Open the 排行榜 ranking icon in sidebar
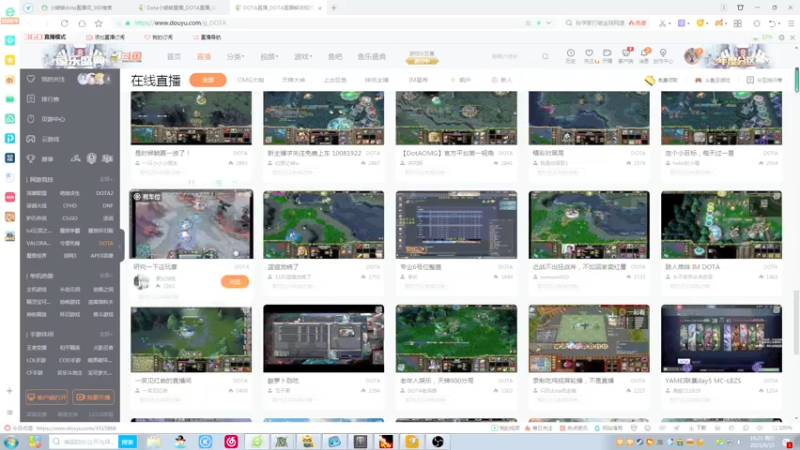The width and height of the screenshot is (800, 450). (31, 99)
